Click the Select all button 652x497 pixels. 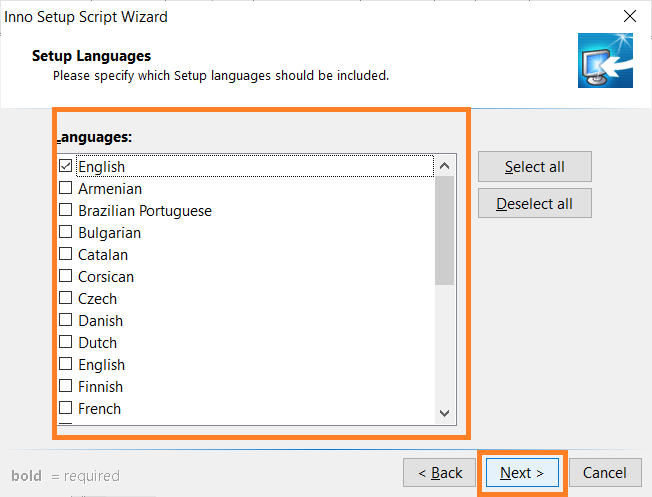pos(535,167)
